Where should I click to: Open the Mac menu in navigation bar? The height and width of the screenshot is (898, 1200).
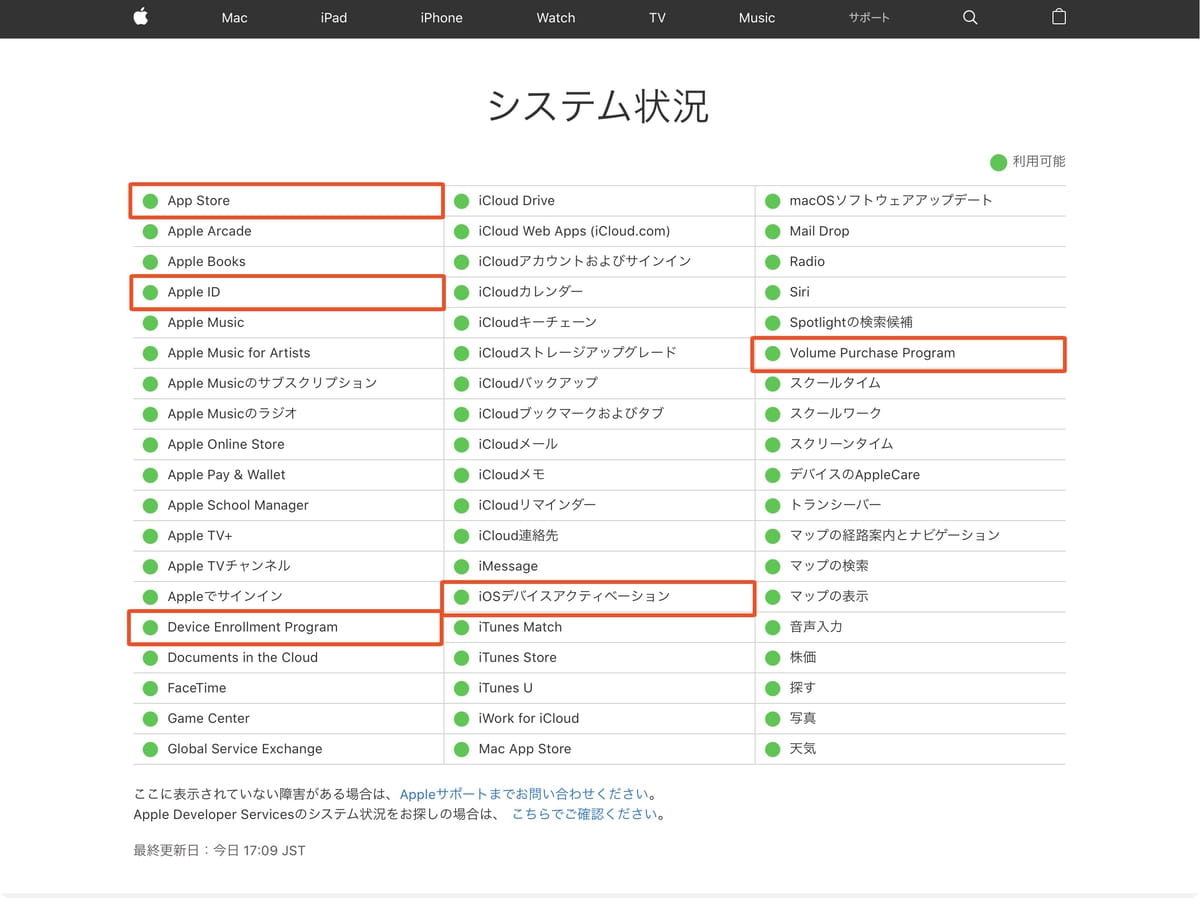click(234, 18)
